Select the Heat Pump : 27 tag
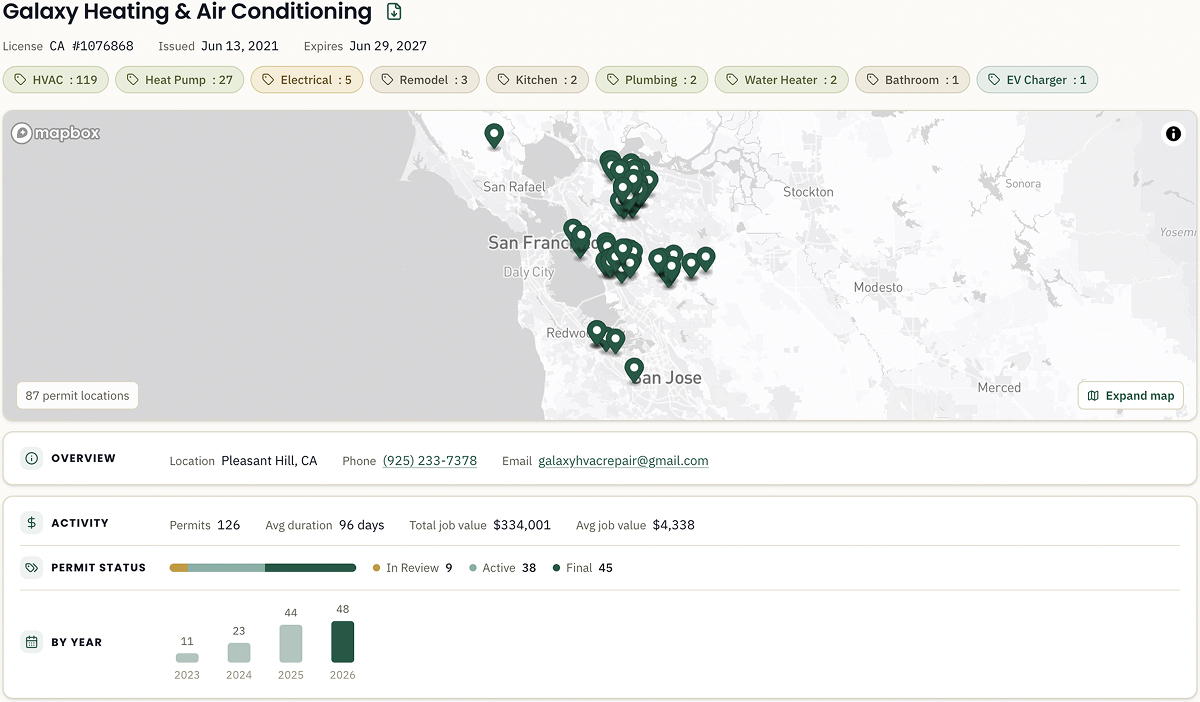This screenshot has height=702, width=1200. coord(179,80)
